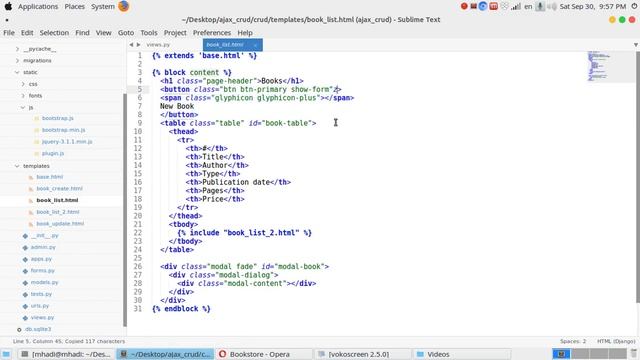Screen dimensions: 640x360
Task: Click the editor vertical scrollbar
Action: pyautogui.click(x=637, y=178)
